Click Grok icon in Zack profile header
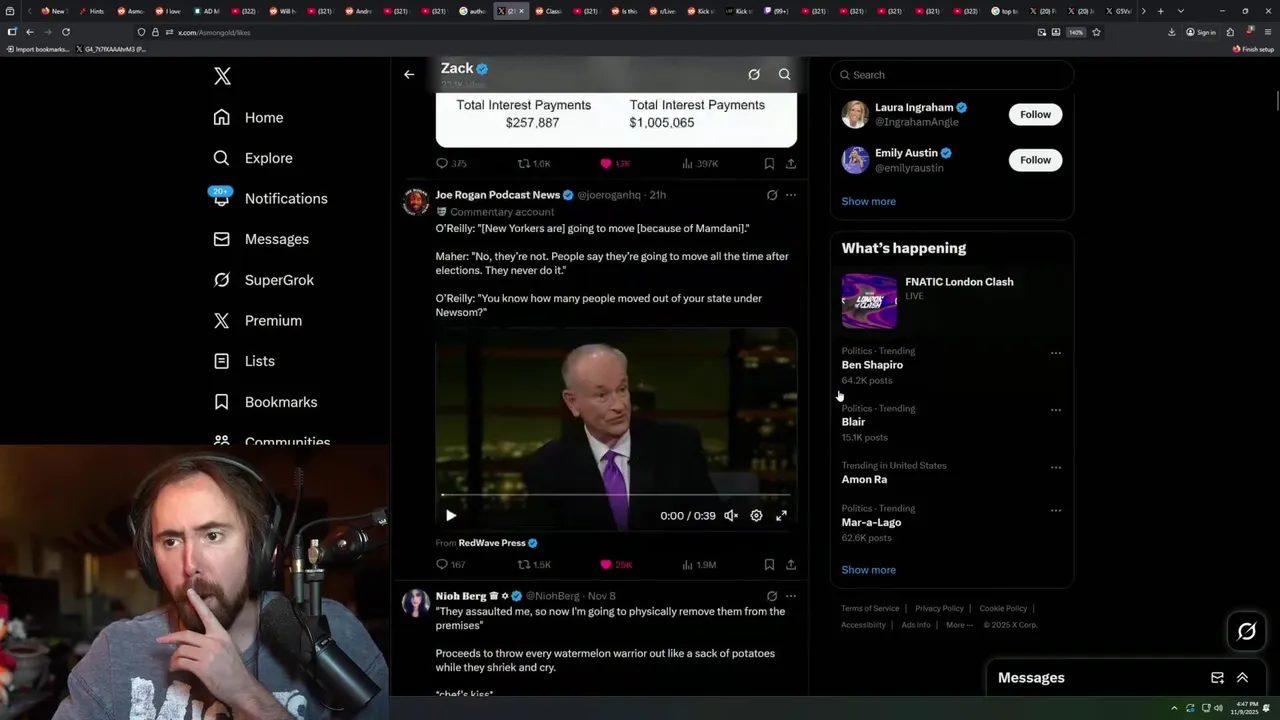 (754, 74)
